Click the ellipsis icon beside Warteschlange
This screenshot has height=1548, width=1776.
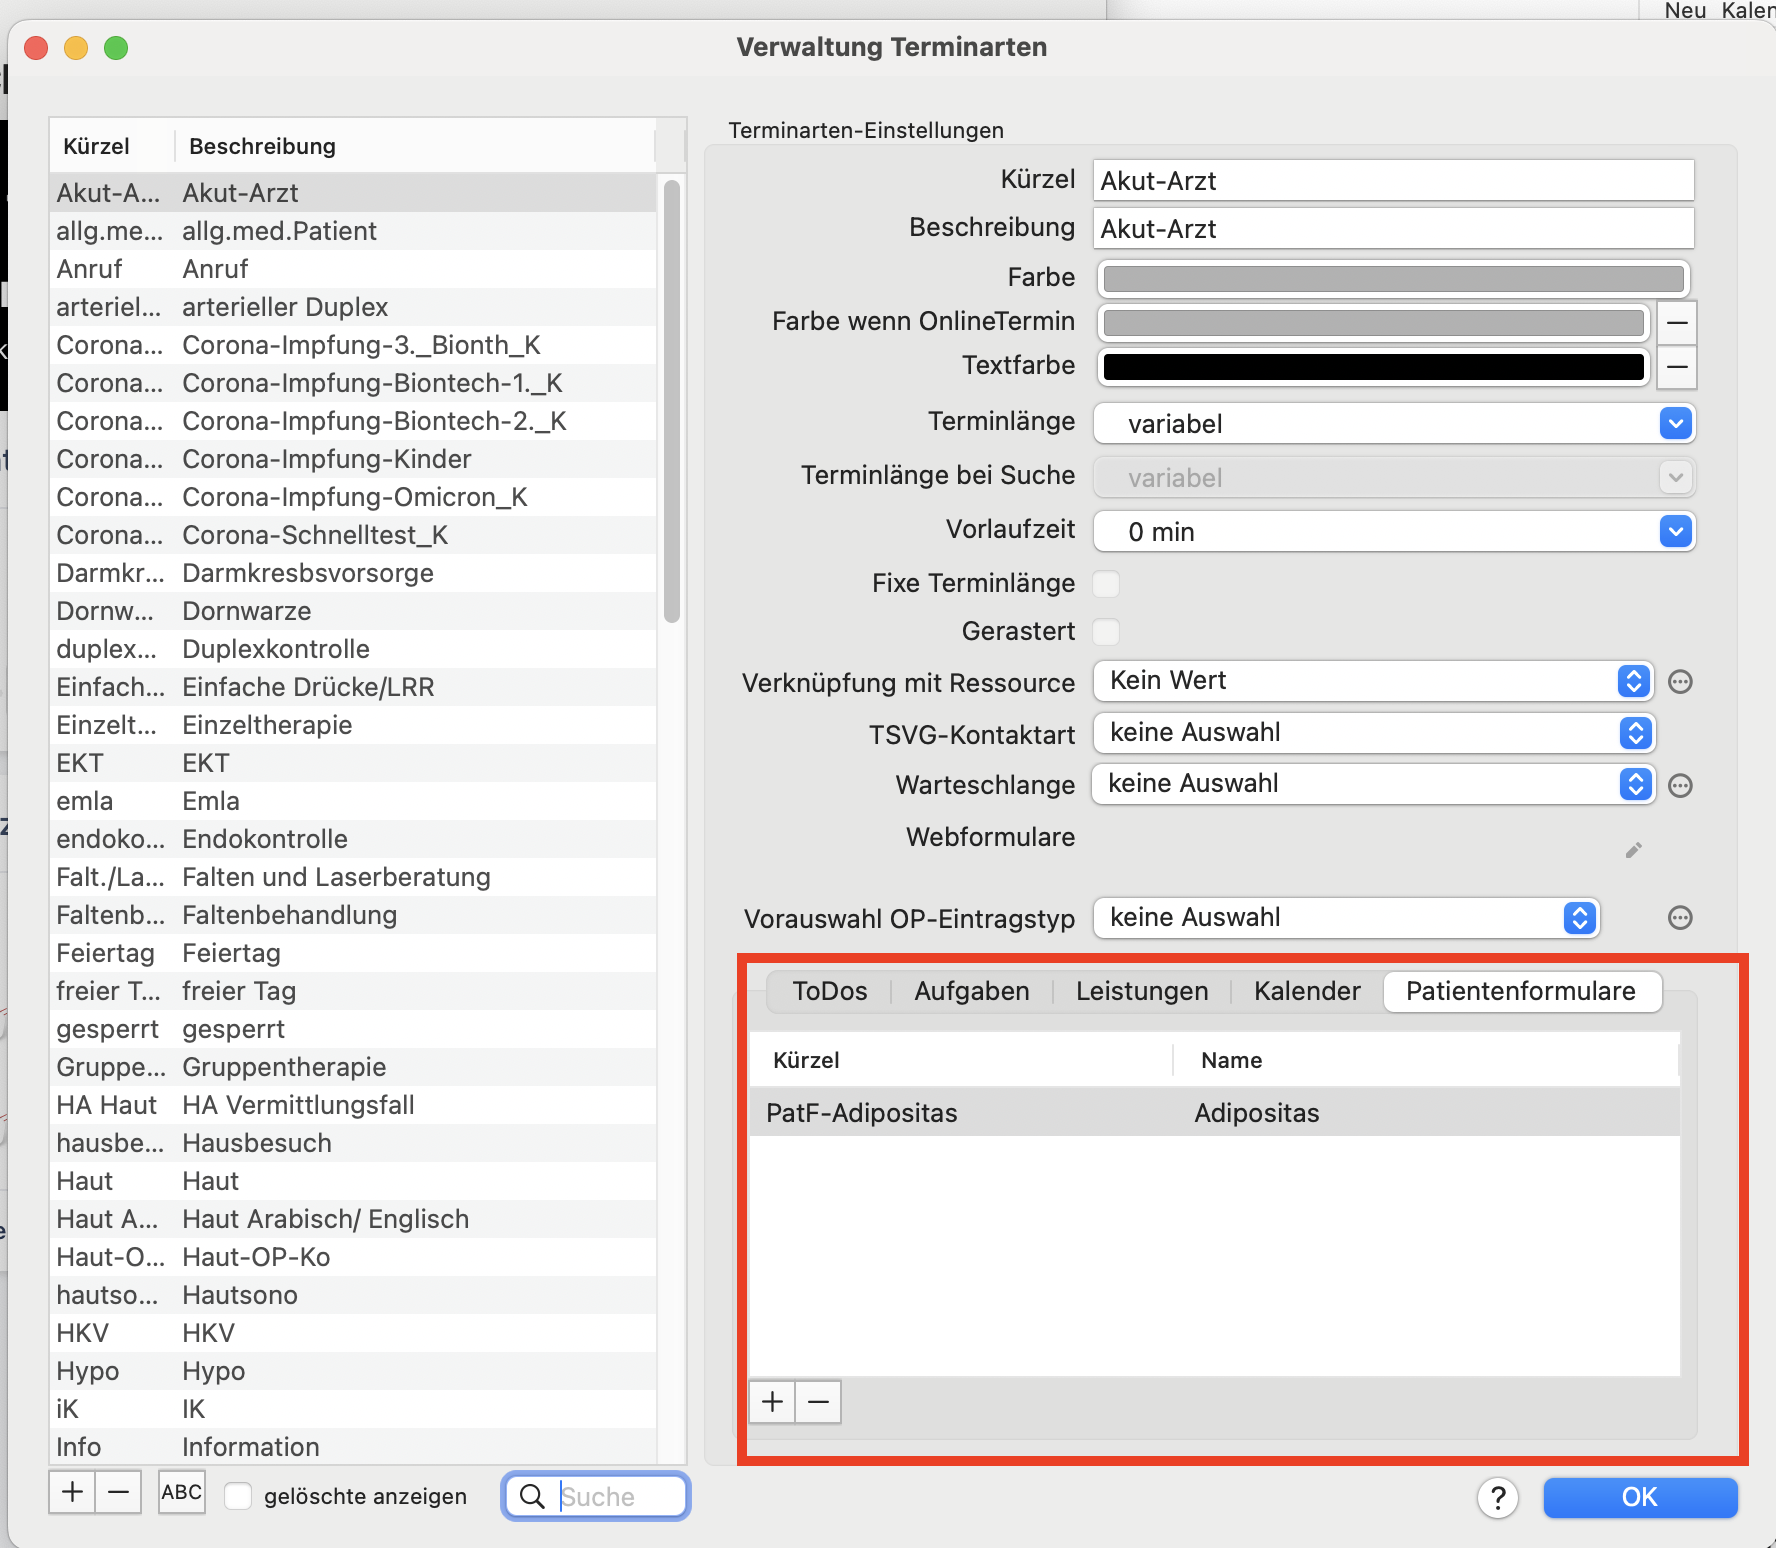tap(1681, 786)
